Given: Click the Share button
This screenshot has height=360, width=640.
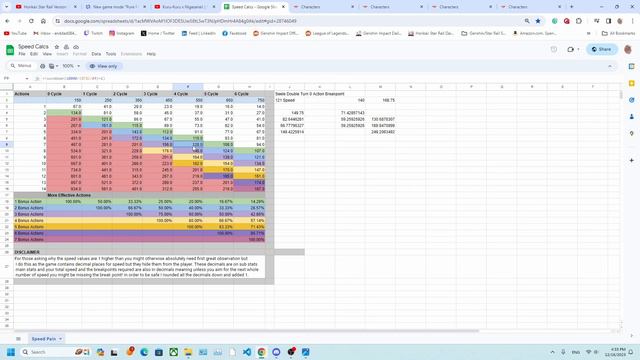Looking at the screenshot, I should point(602,49).
